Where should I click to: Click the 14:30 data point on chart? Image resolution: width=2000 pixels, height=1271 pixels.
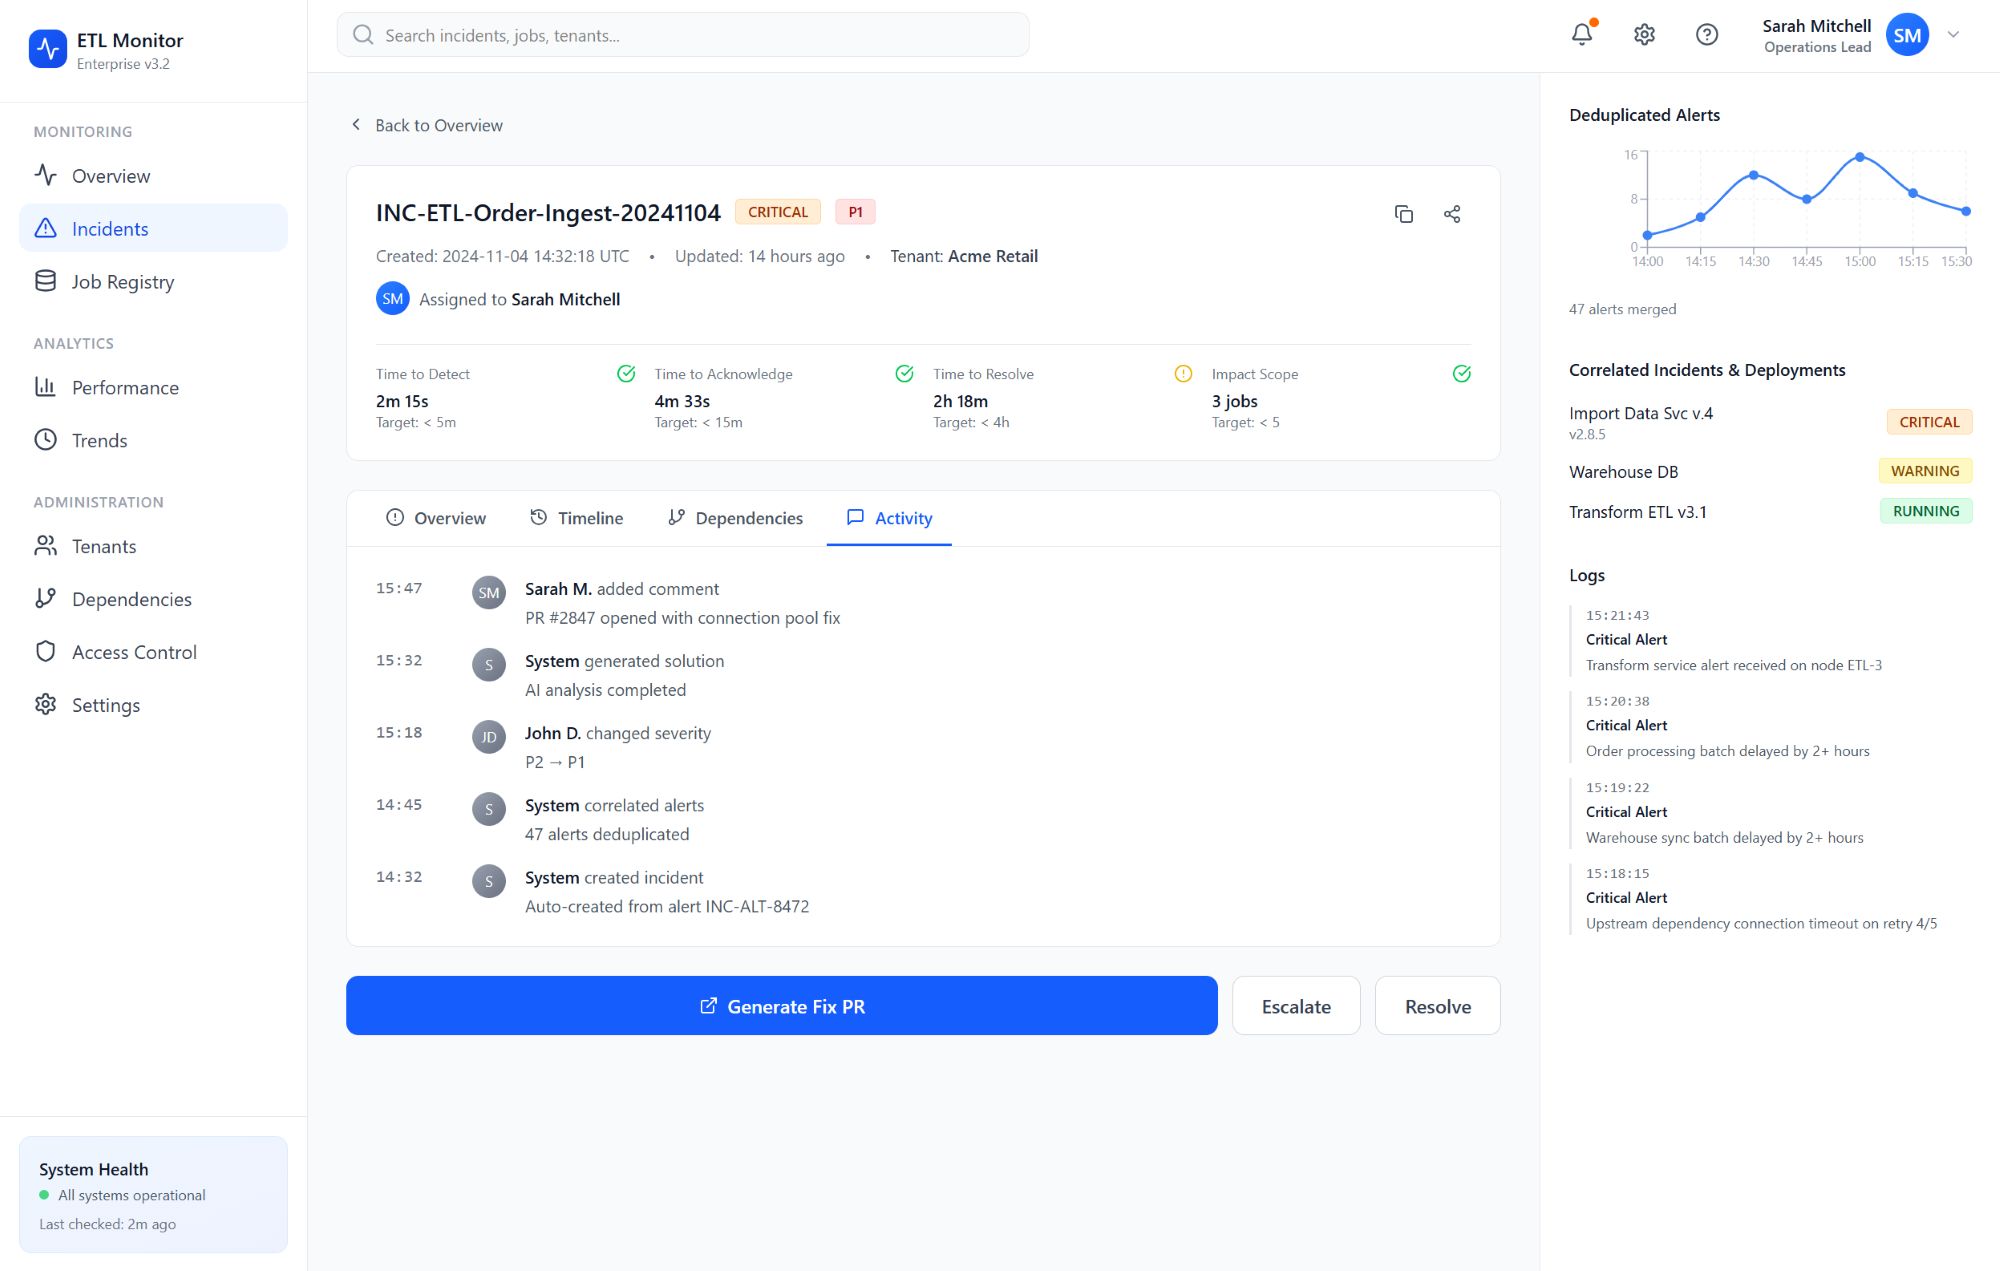pos(1754,175)
